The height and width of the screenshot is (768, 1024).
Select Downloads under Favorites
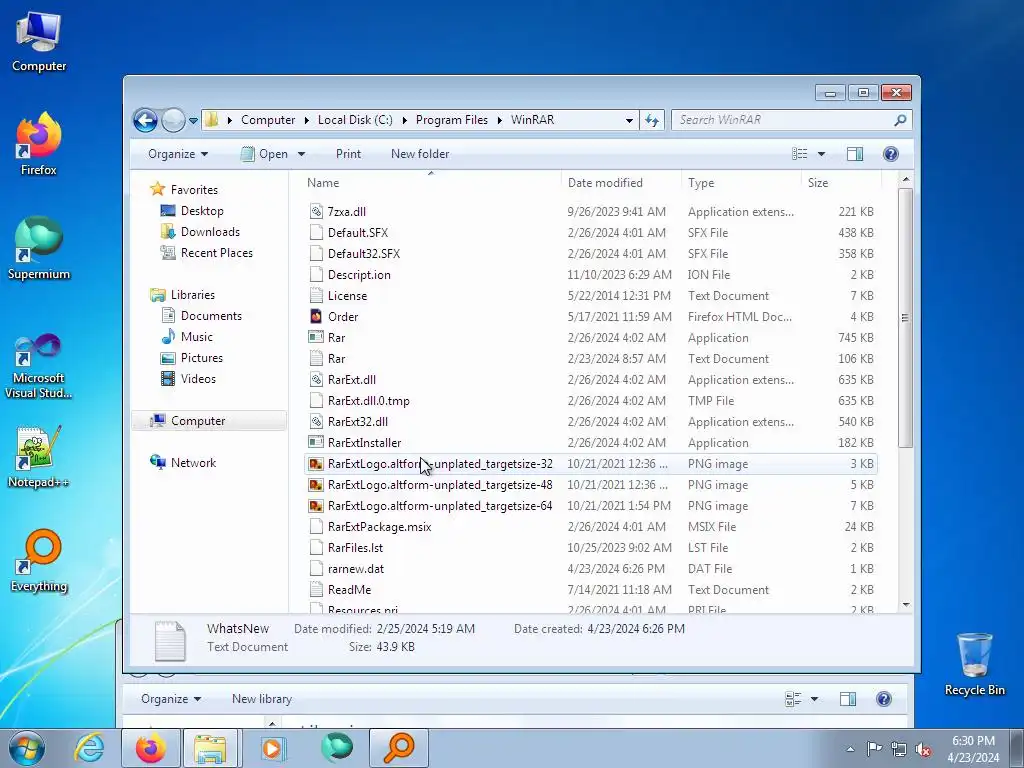[x=210, y=232]
